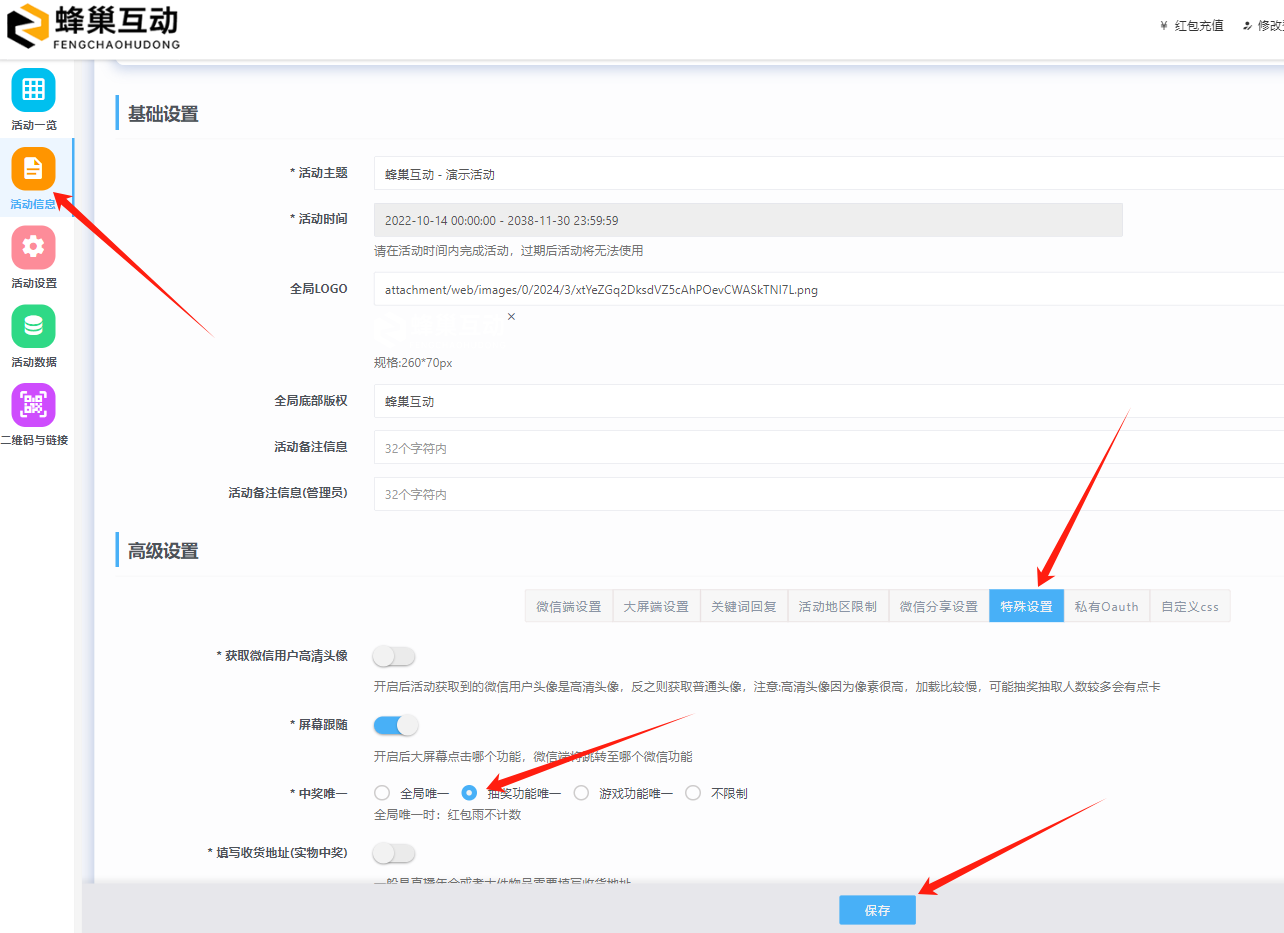Click the 高级设置 section heading

point(163,551)
